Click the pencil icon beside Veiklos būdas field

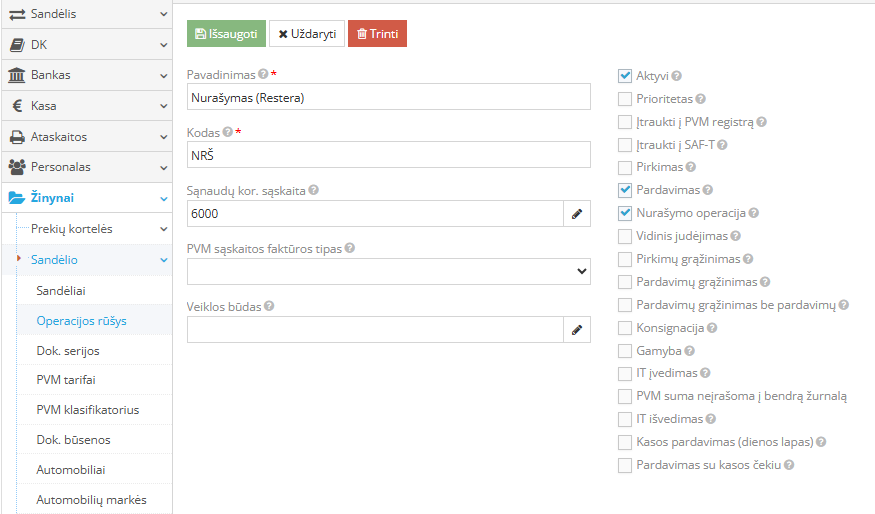point(577,330)
